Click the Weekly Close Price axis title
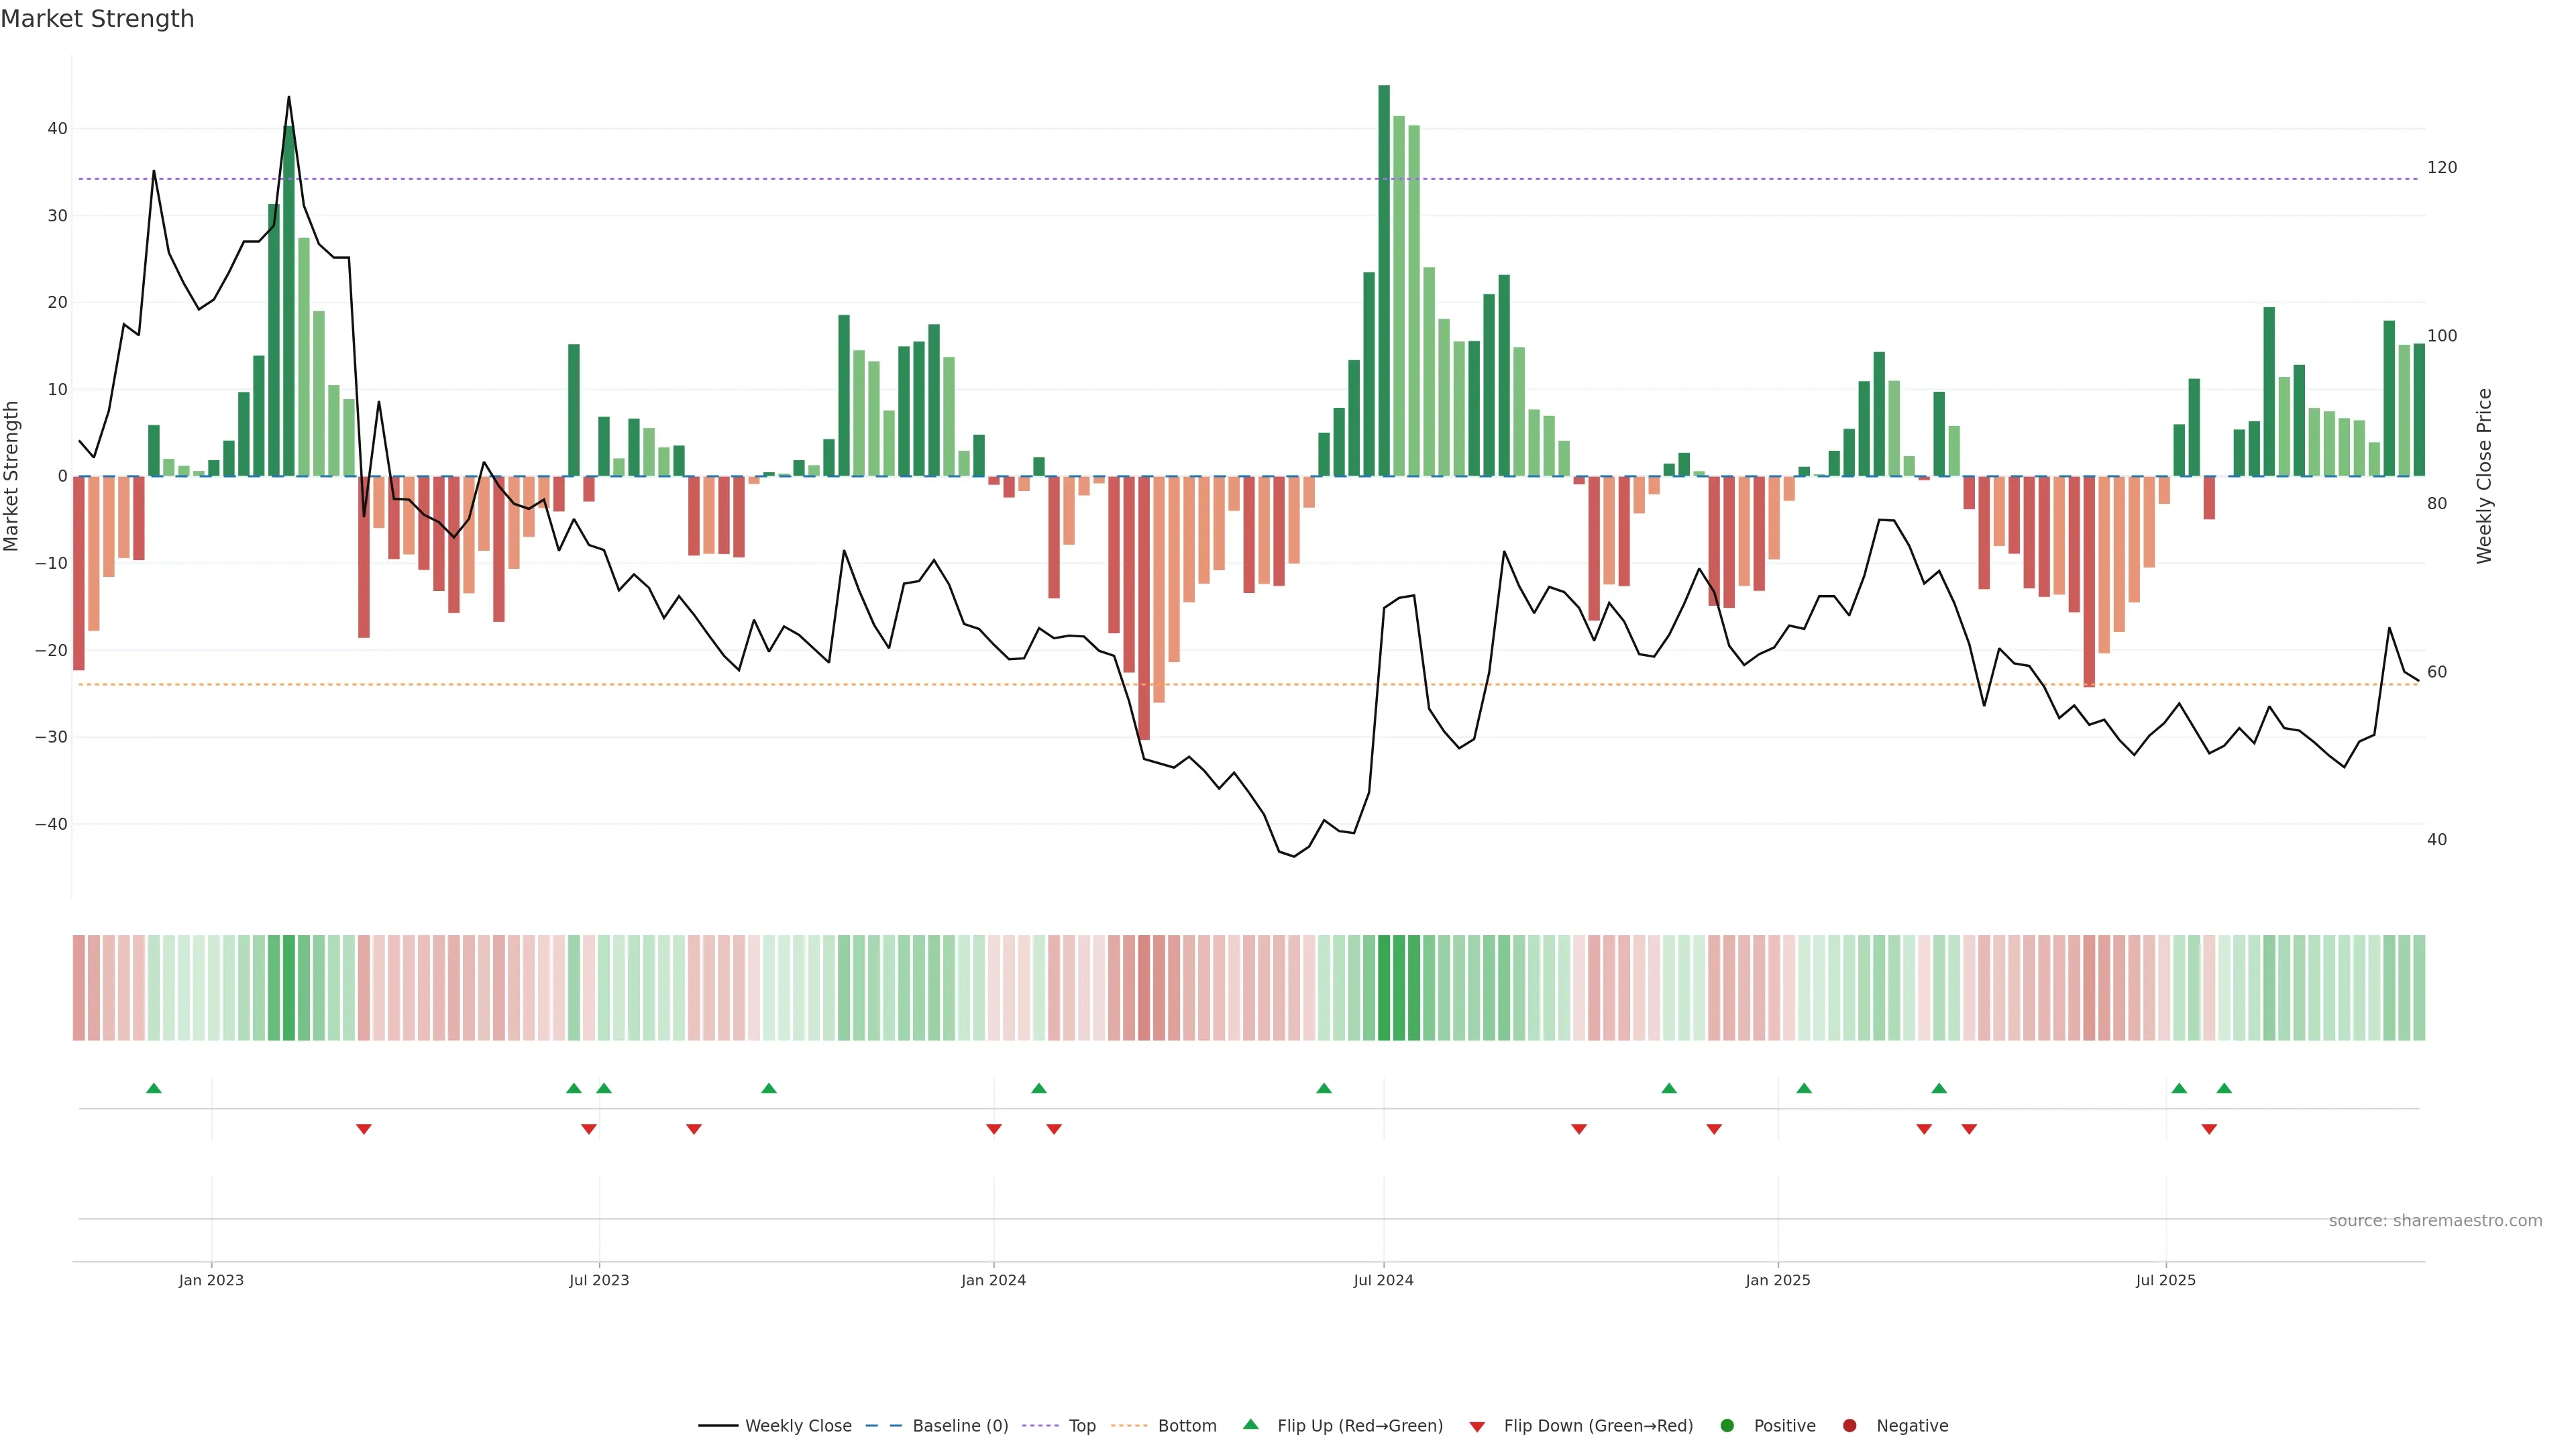This screenshot has width=2576, height=1449. point(2485,476)
